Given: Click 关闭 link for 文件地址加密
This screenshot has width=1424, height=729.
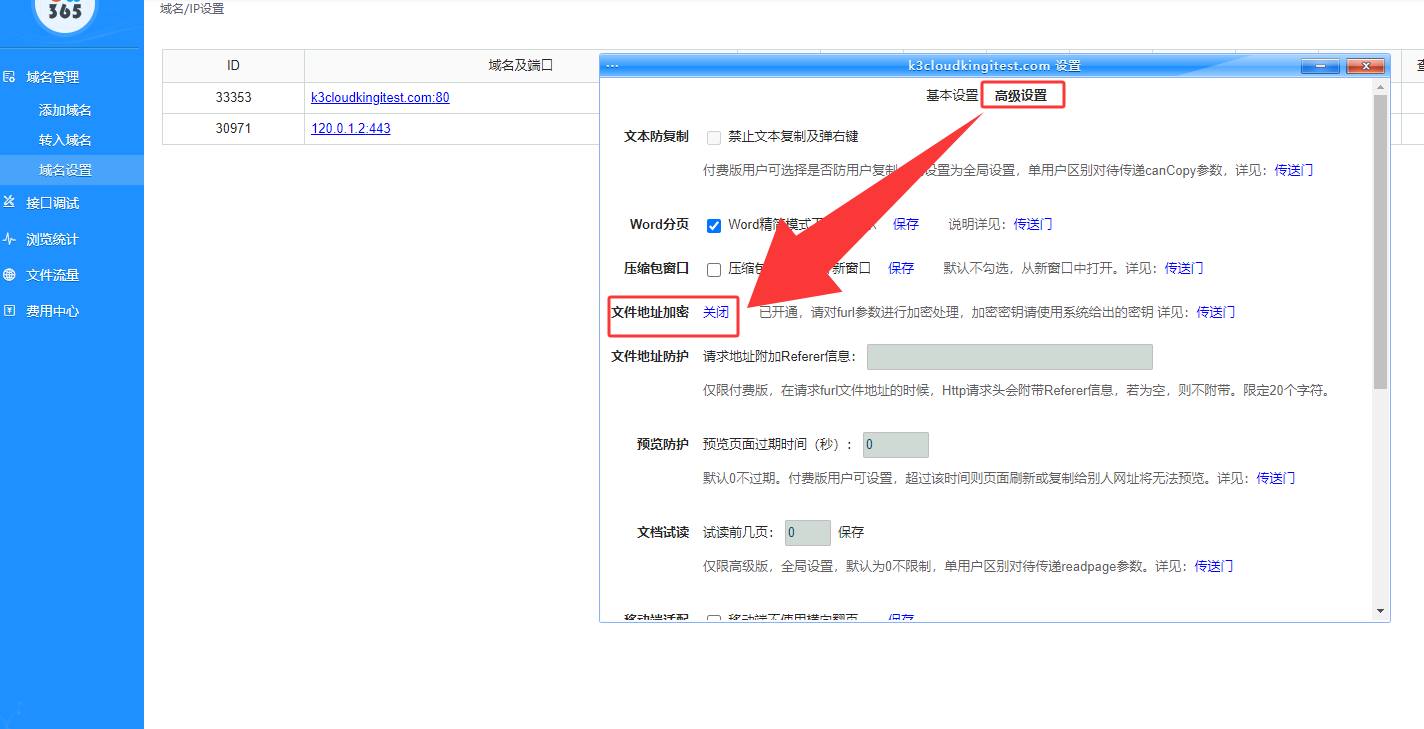Looking at the screenshot, I should point(716,312).
